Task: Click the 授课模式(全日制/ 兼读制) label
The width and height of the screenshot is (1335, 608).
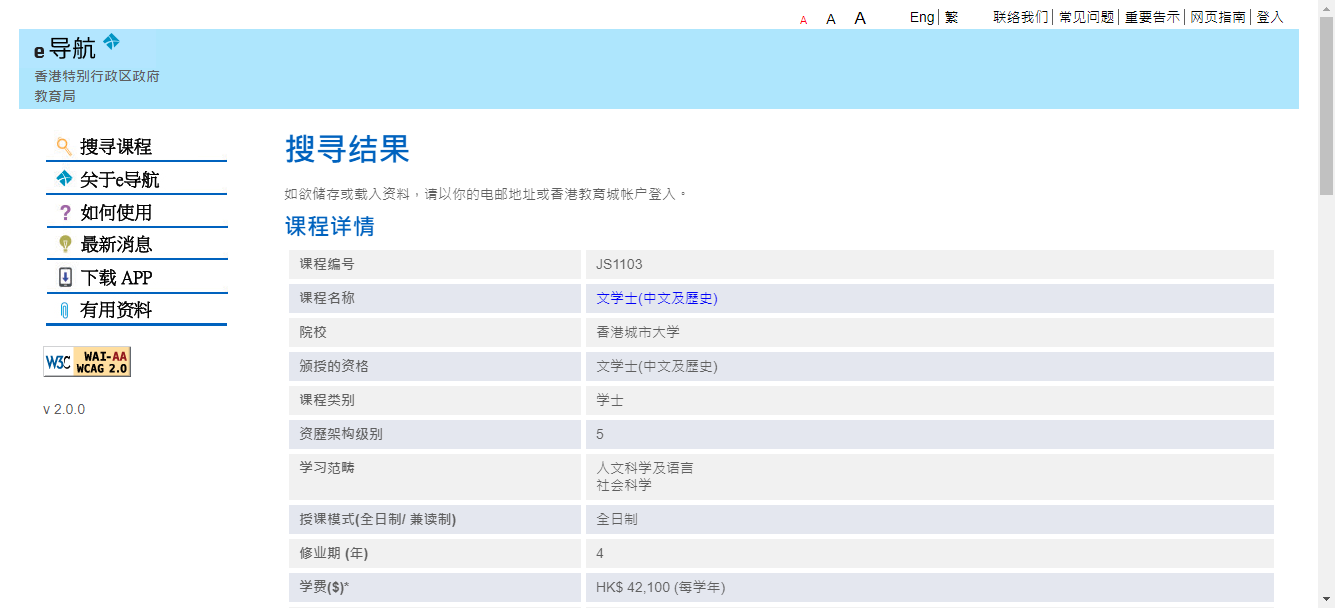Action: 378,519
